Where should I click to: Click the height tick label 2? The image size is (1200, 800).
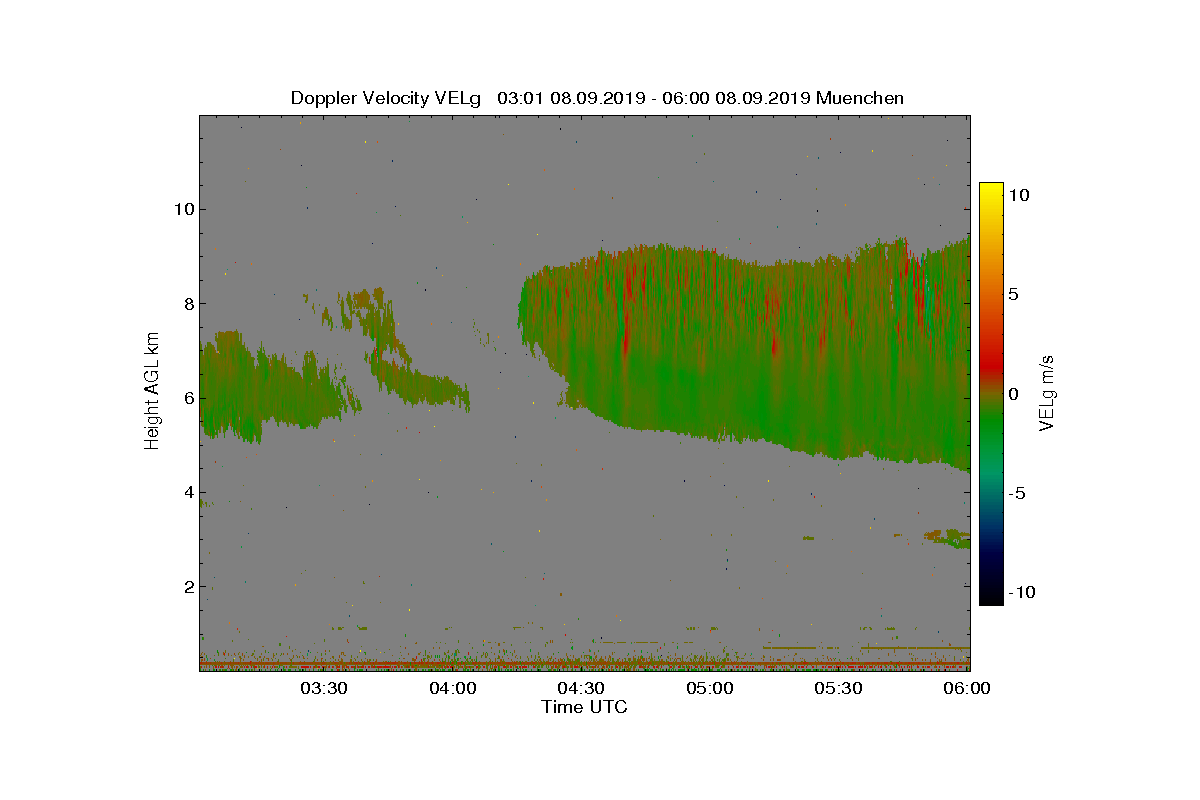(188, 586)
